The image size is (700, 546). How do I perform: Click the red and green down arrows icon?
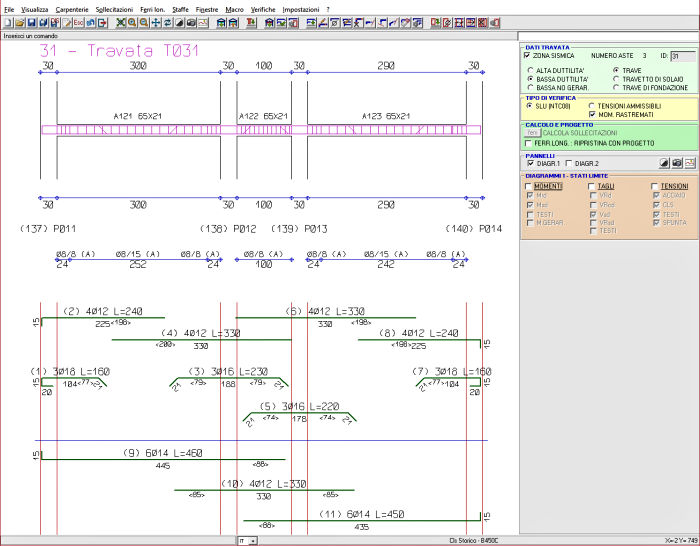[x=251, y=23]
